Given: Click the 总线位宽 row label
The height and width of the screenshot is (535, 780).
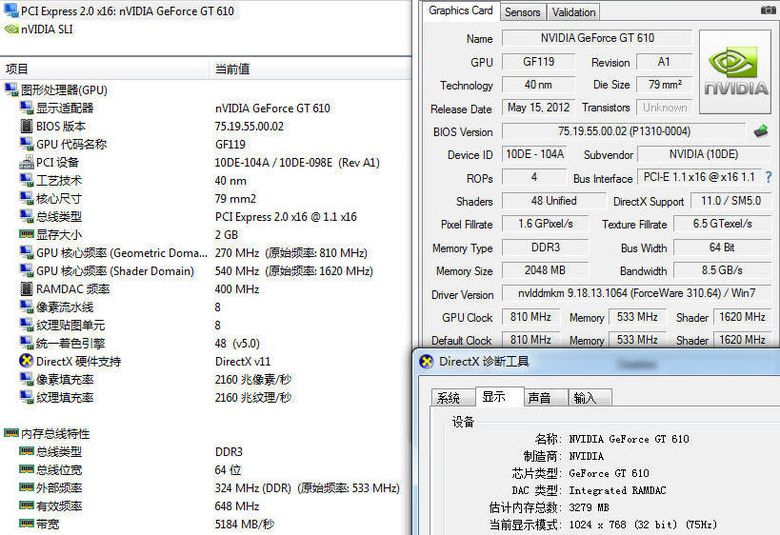Looking at the screenshot, I should pos(59,470).
